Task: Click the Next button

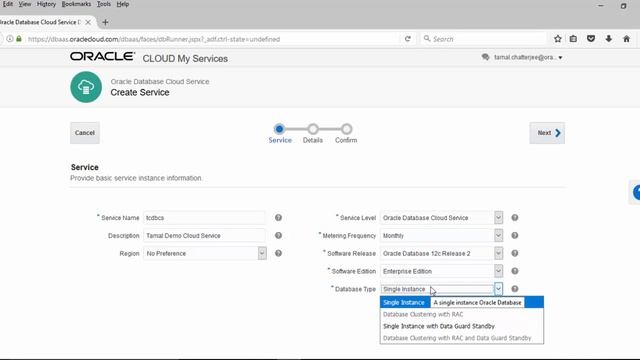Action: [x=547, y=133]
